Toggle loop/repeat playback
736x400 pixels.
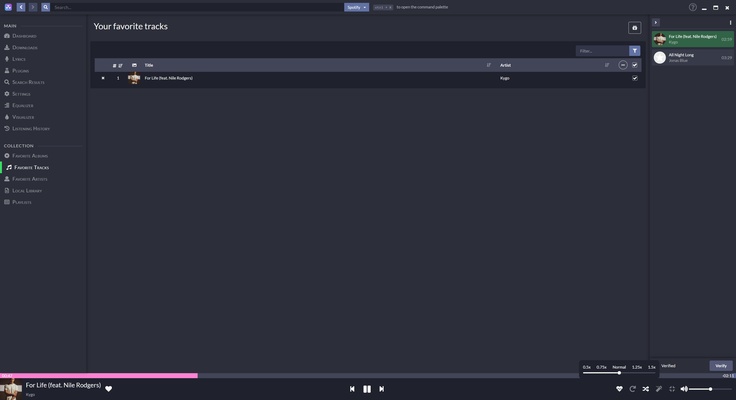click(632, 389)
